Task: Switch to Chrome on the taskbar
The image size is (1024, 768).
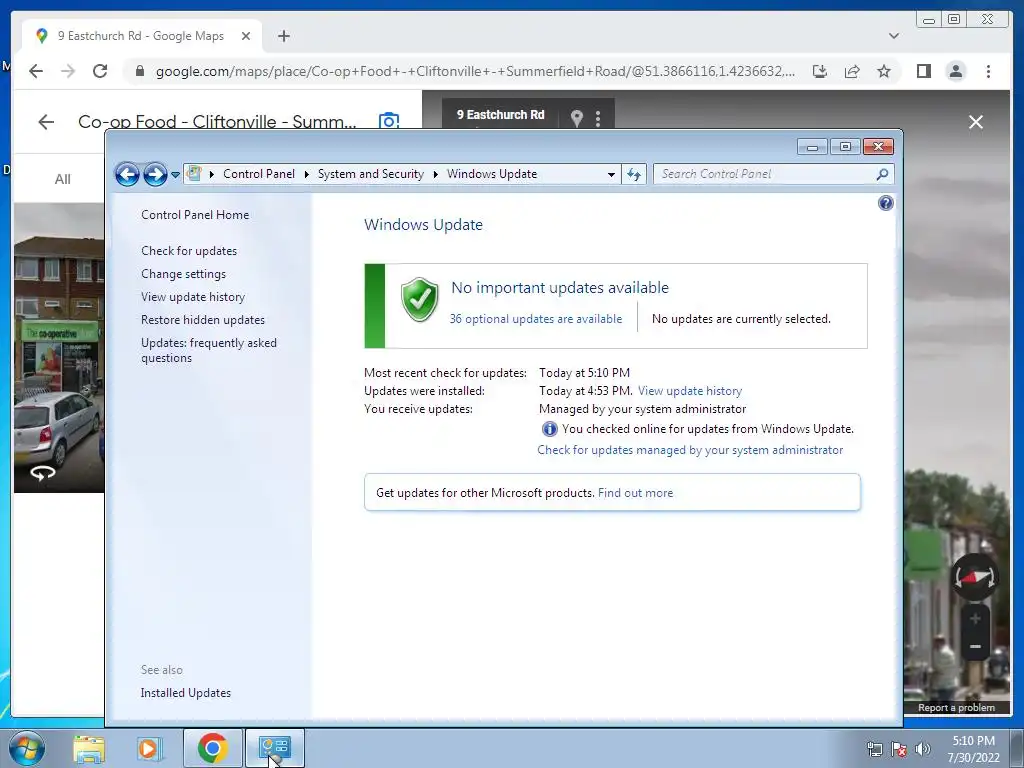Action: 212,748
